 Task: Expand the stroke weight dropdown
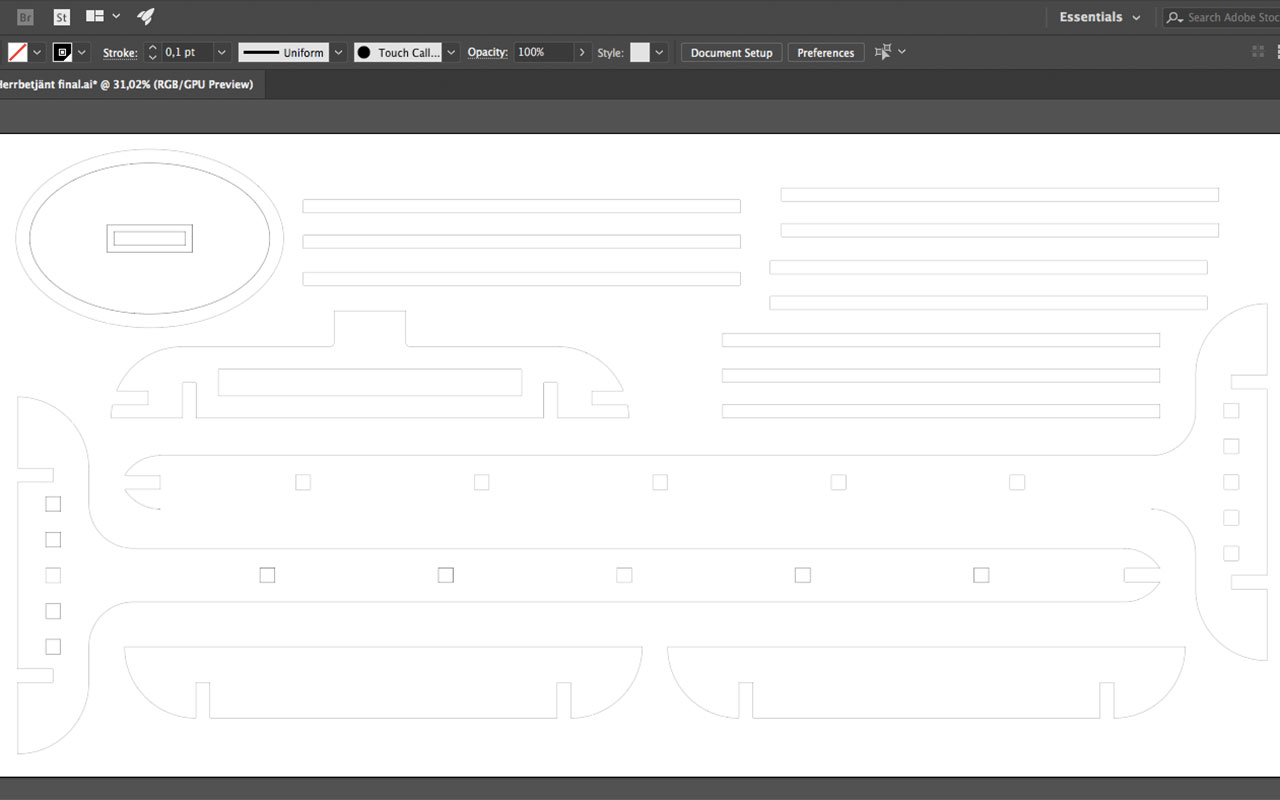click(221, 52)
